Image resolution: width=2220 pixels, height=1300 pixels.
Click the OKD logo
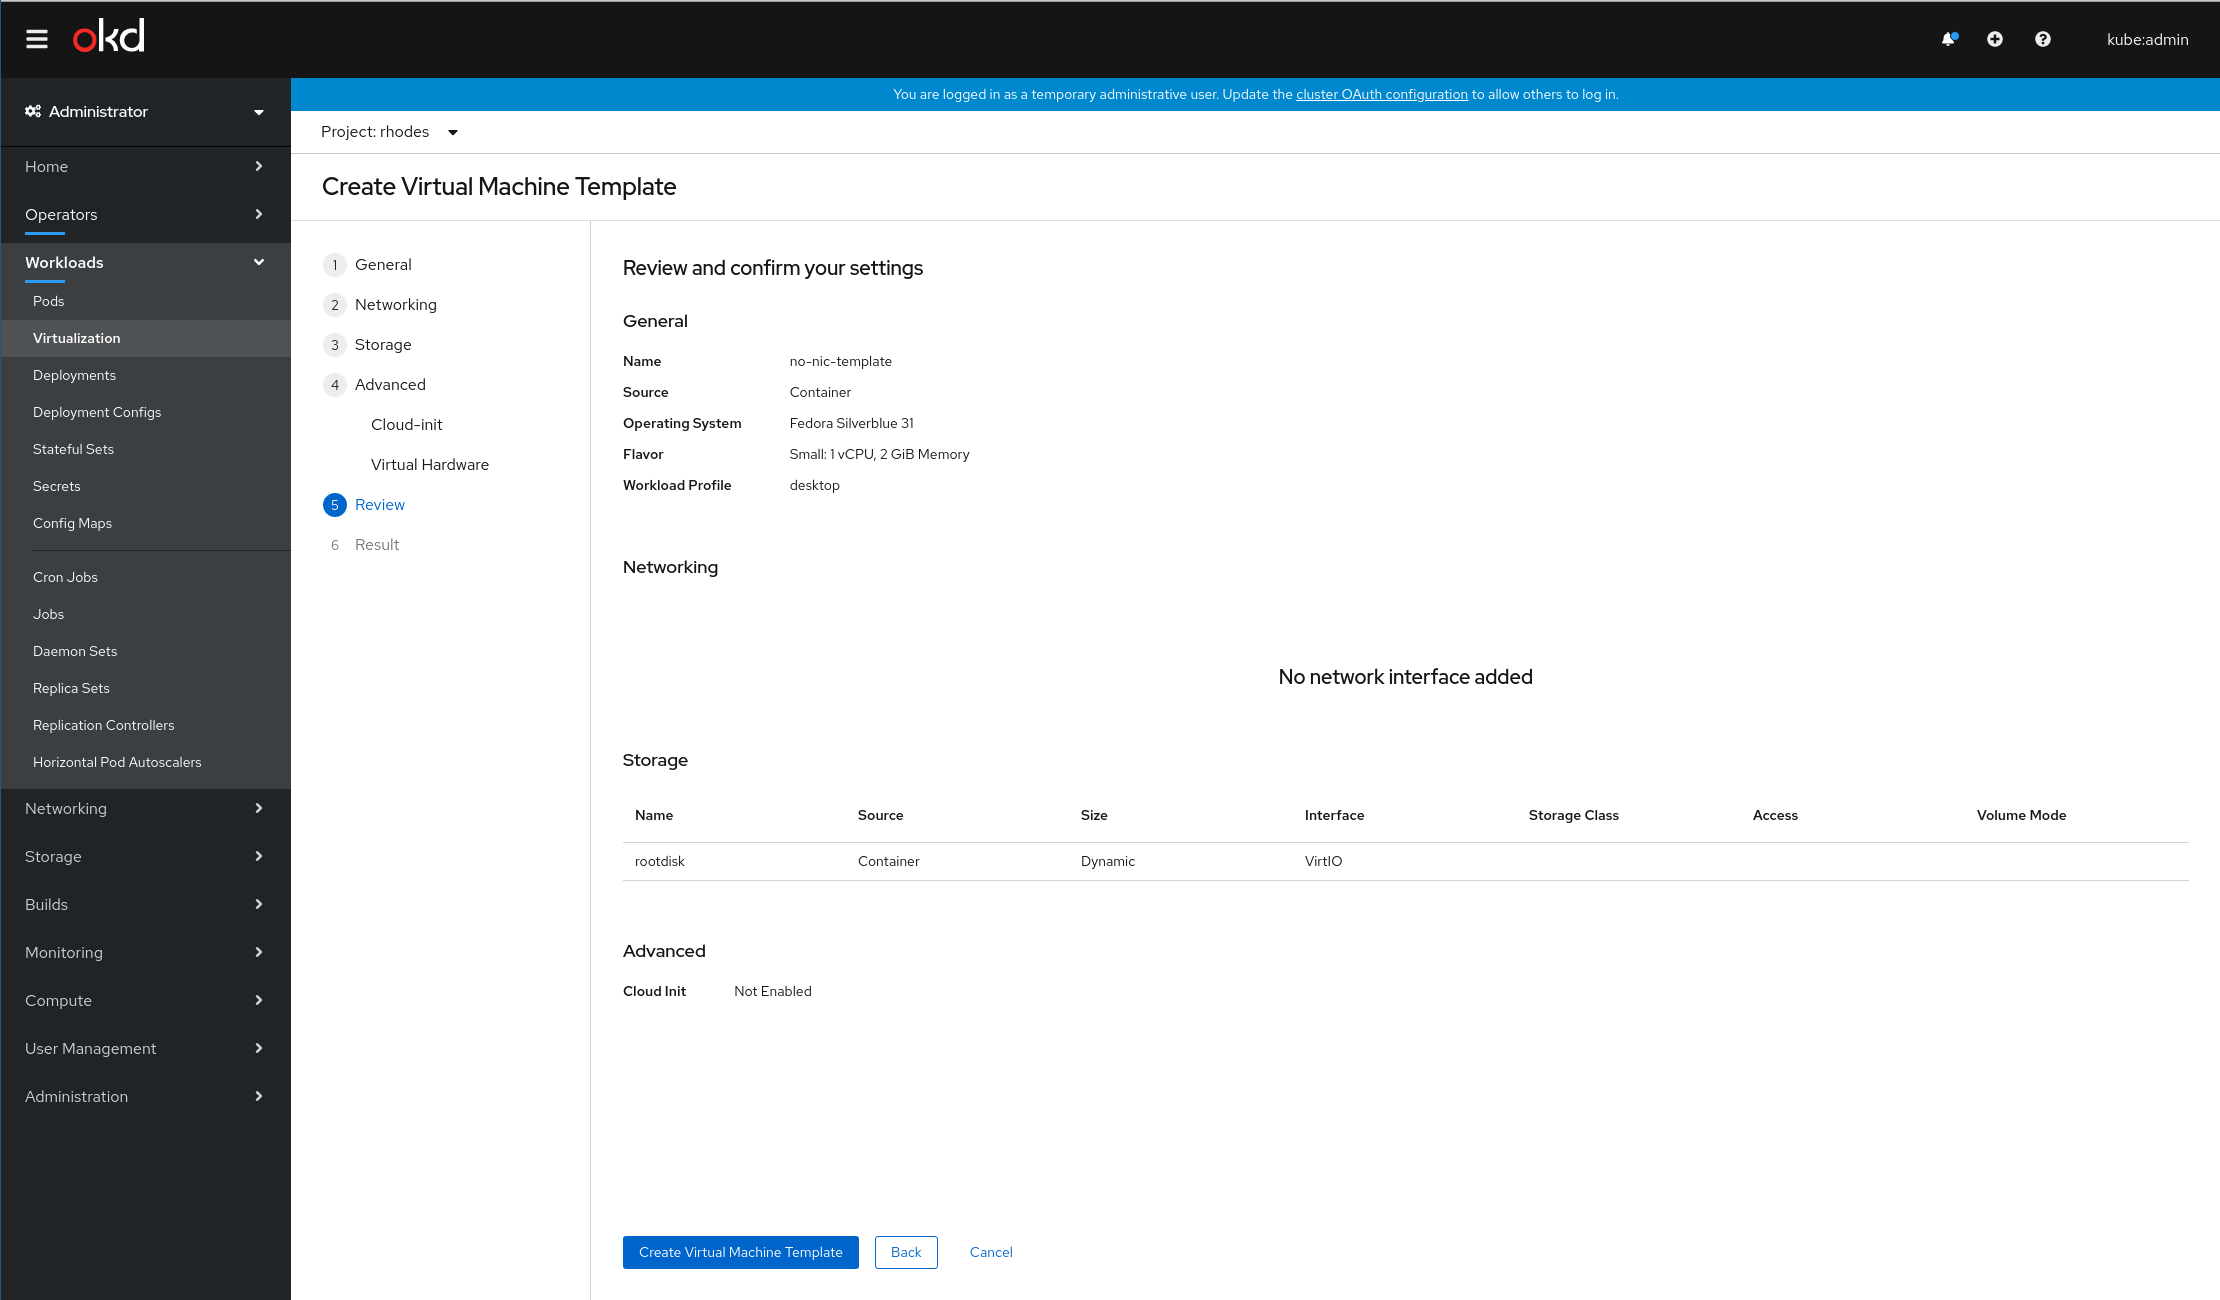(109, 37)
